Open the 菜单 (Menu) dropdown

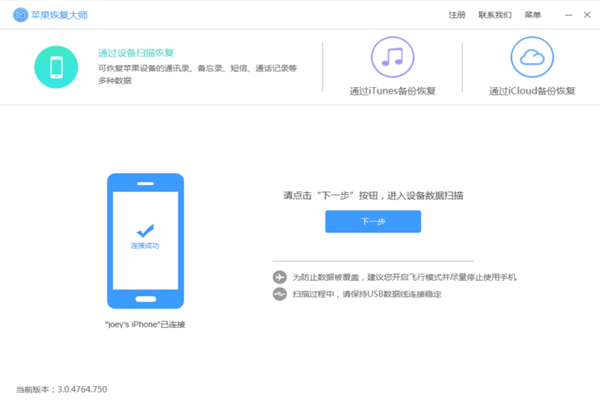point(532,15)
